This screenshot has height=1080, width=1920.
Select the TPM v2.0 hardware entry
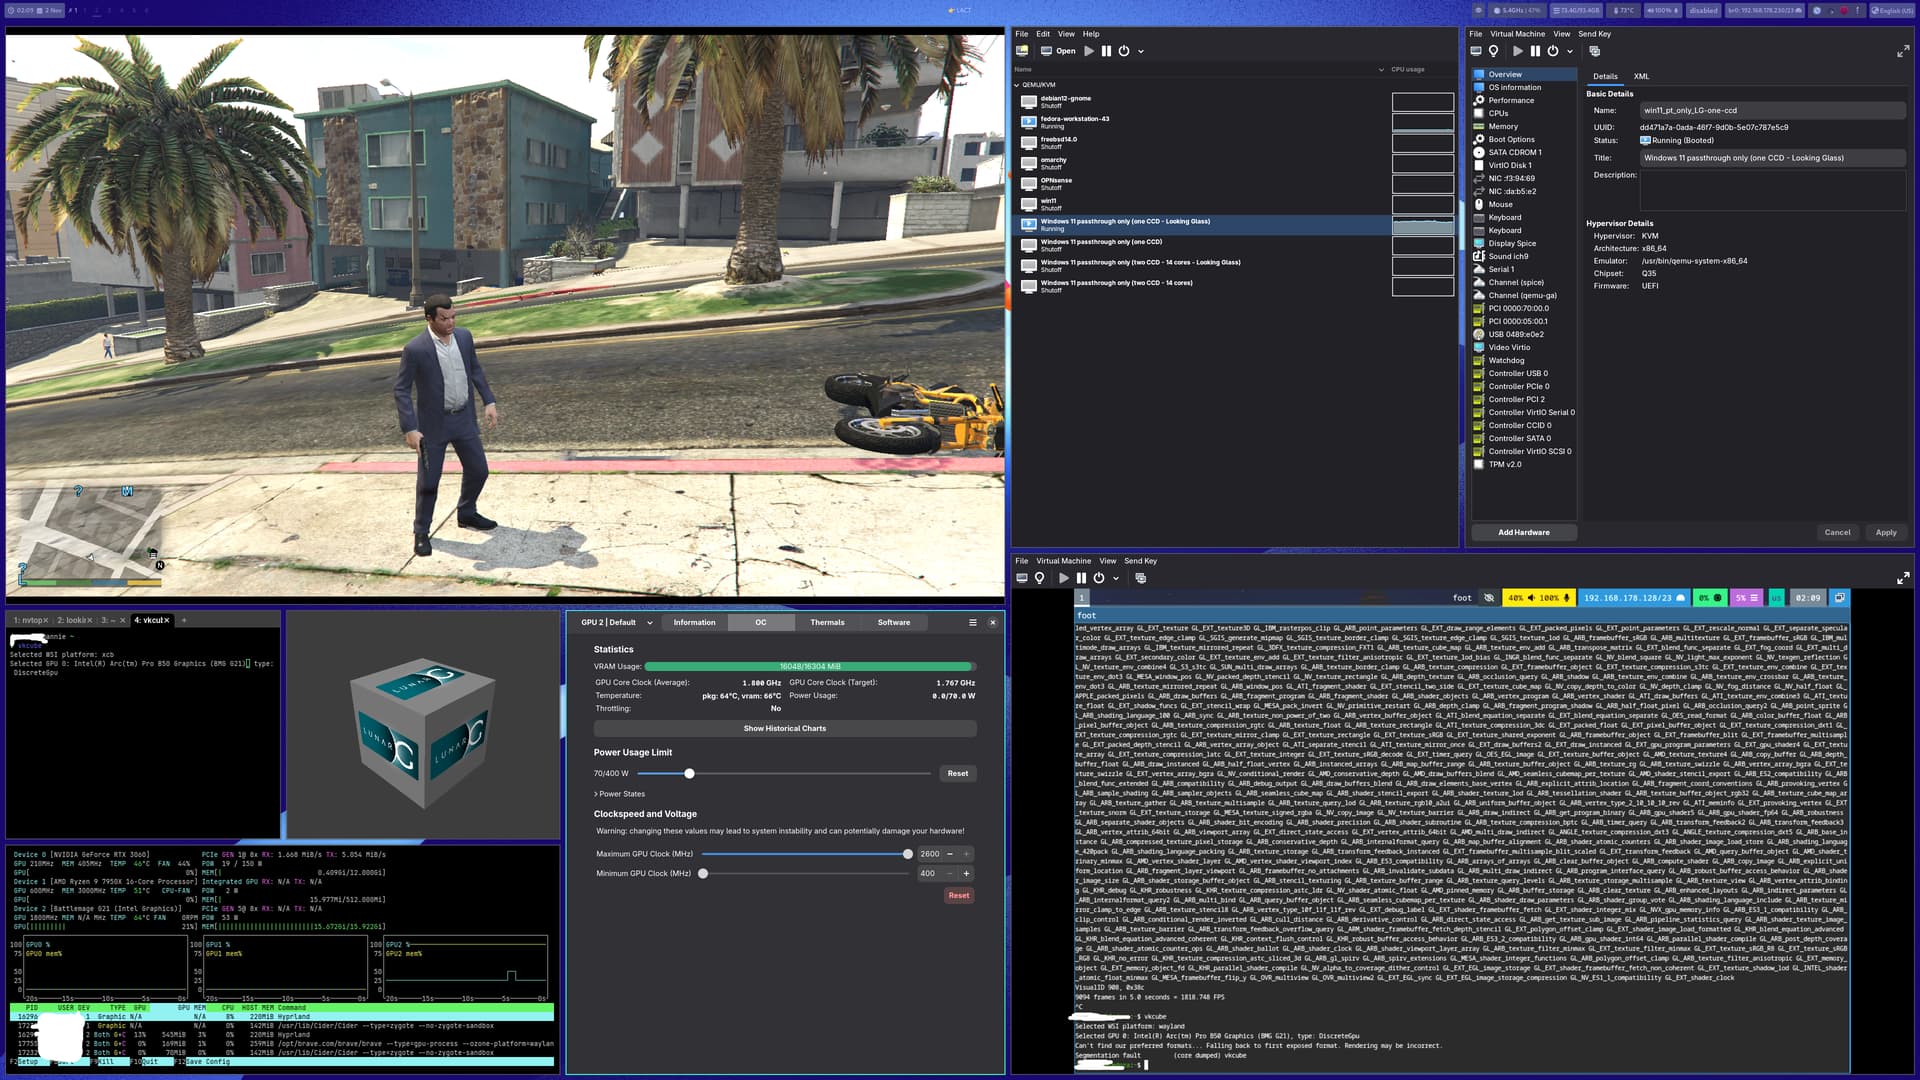1504,465
